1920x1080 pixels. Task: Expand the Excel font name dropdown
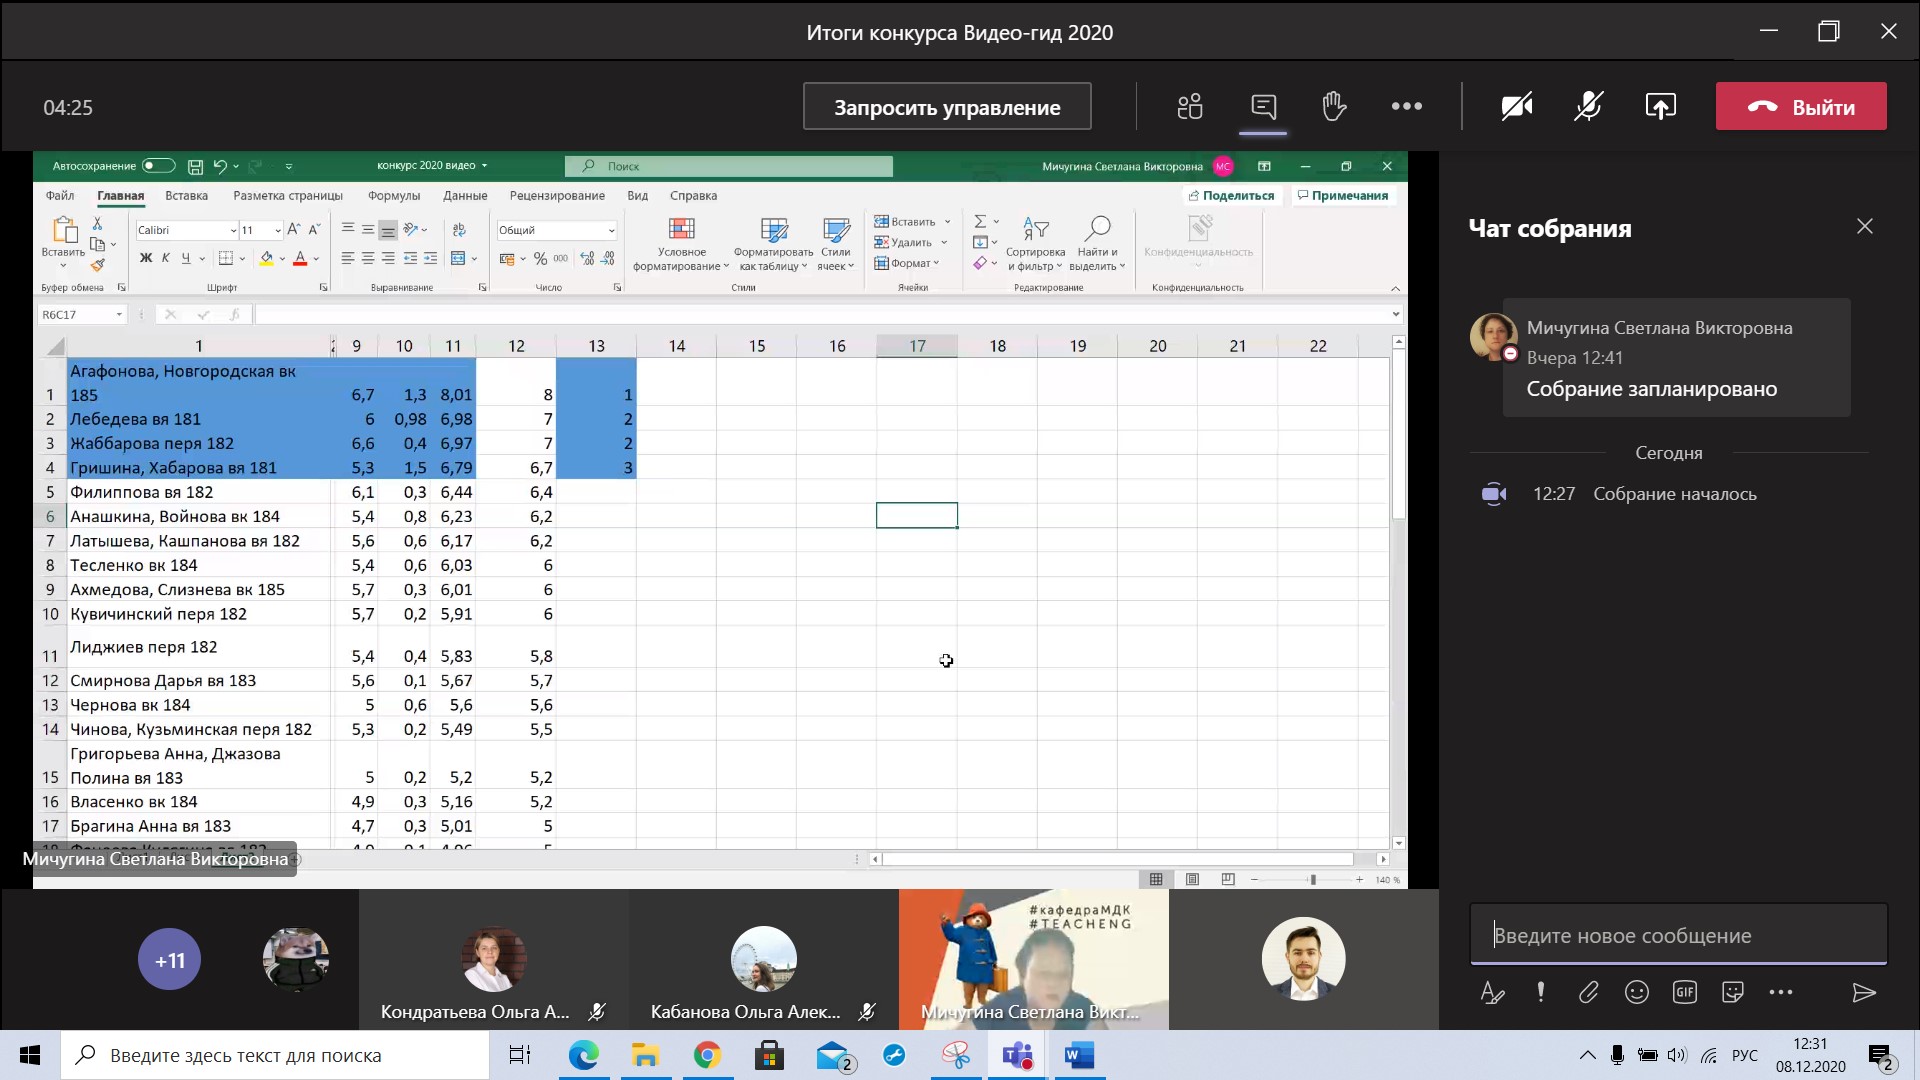click(233, 231)
